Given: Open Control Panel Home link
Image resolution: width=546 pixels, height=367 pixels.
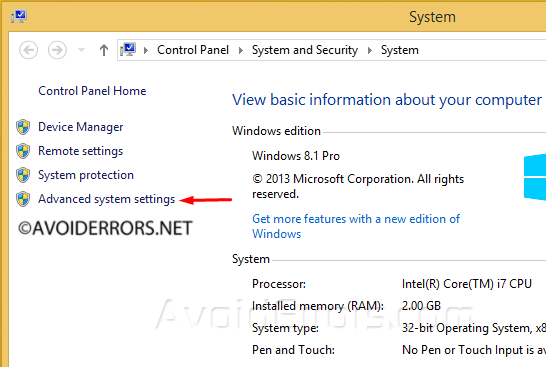Looking at the screenshot, I should tap(92, 91).
